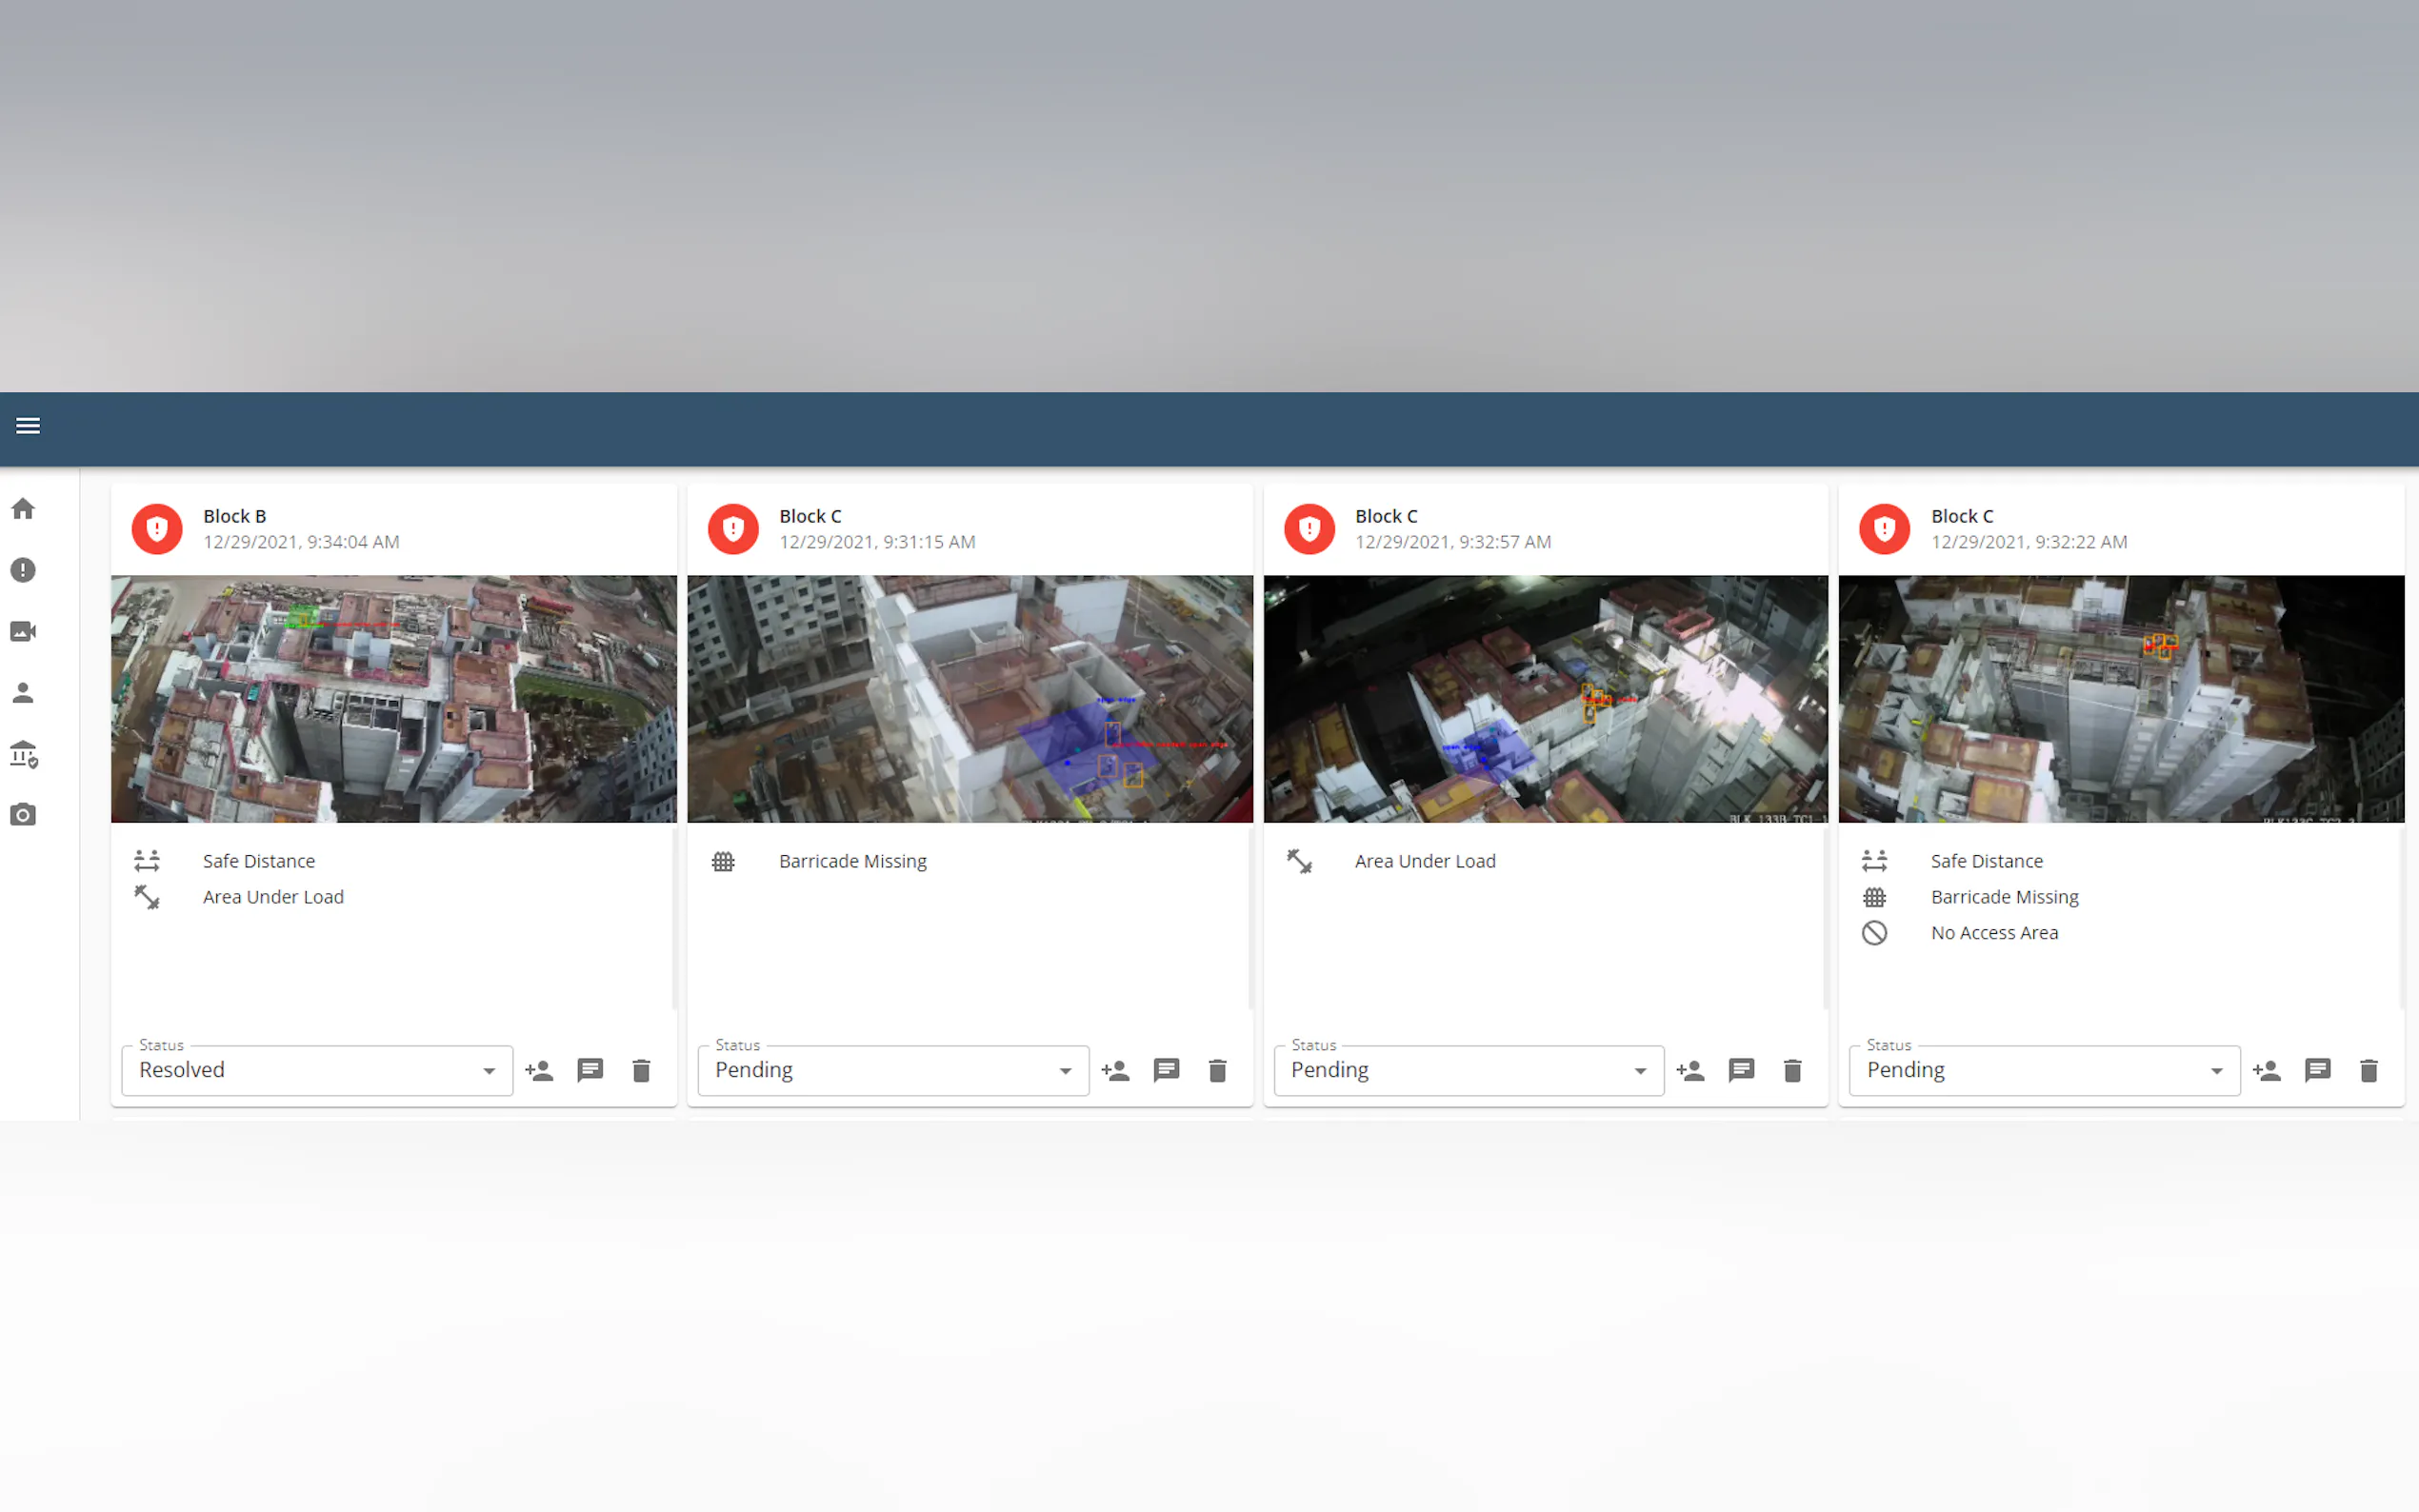Open the user profile sidebar icon
Screen dimensions: 2419x1512
(23, 692)
